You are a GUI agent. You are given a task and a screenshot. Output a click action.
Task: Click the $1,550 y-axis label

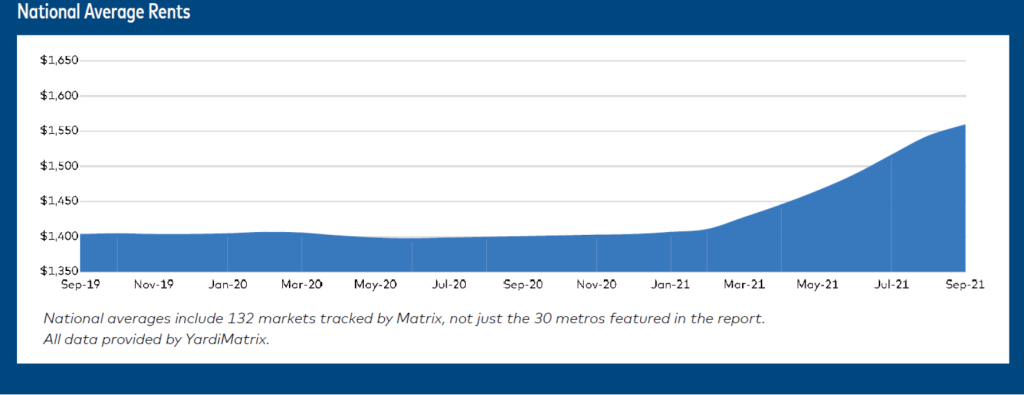tap(59, 131)
